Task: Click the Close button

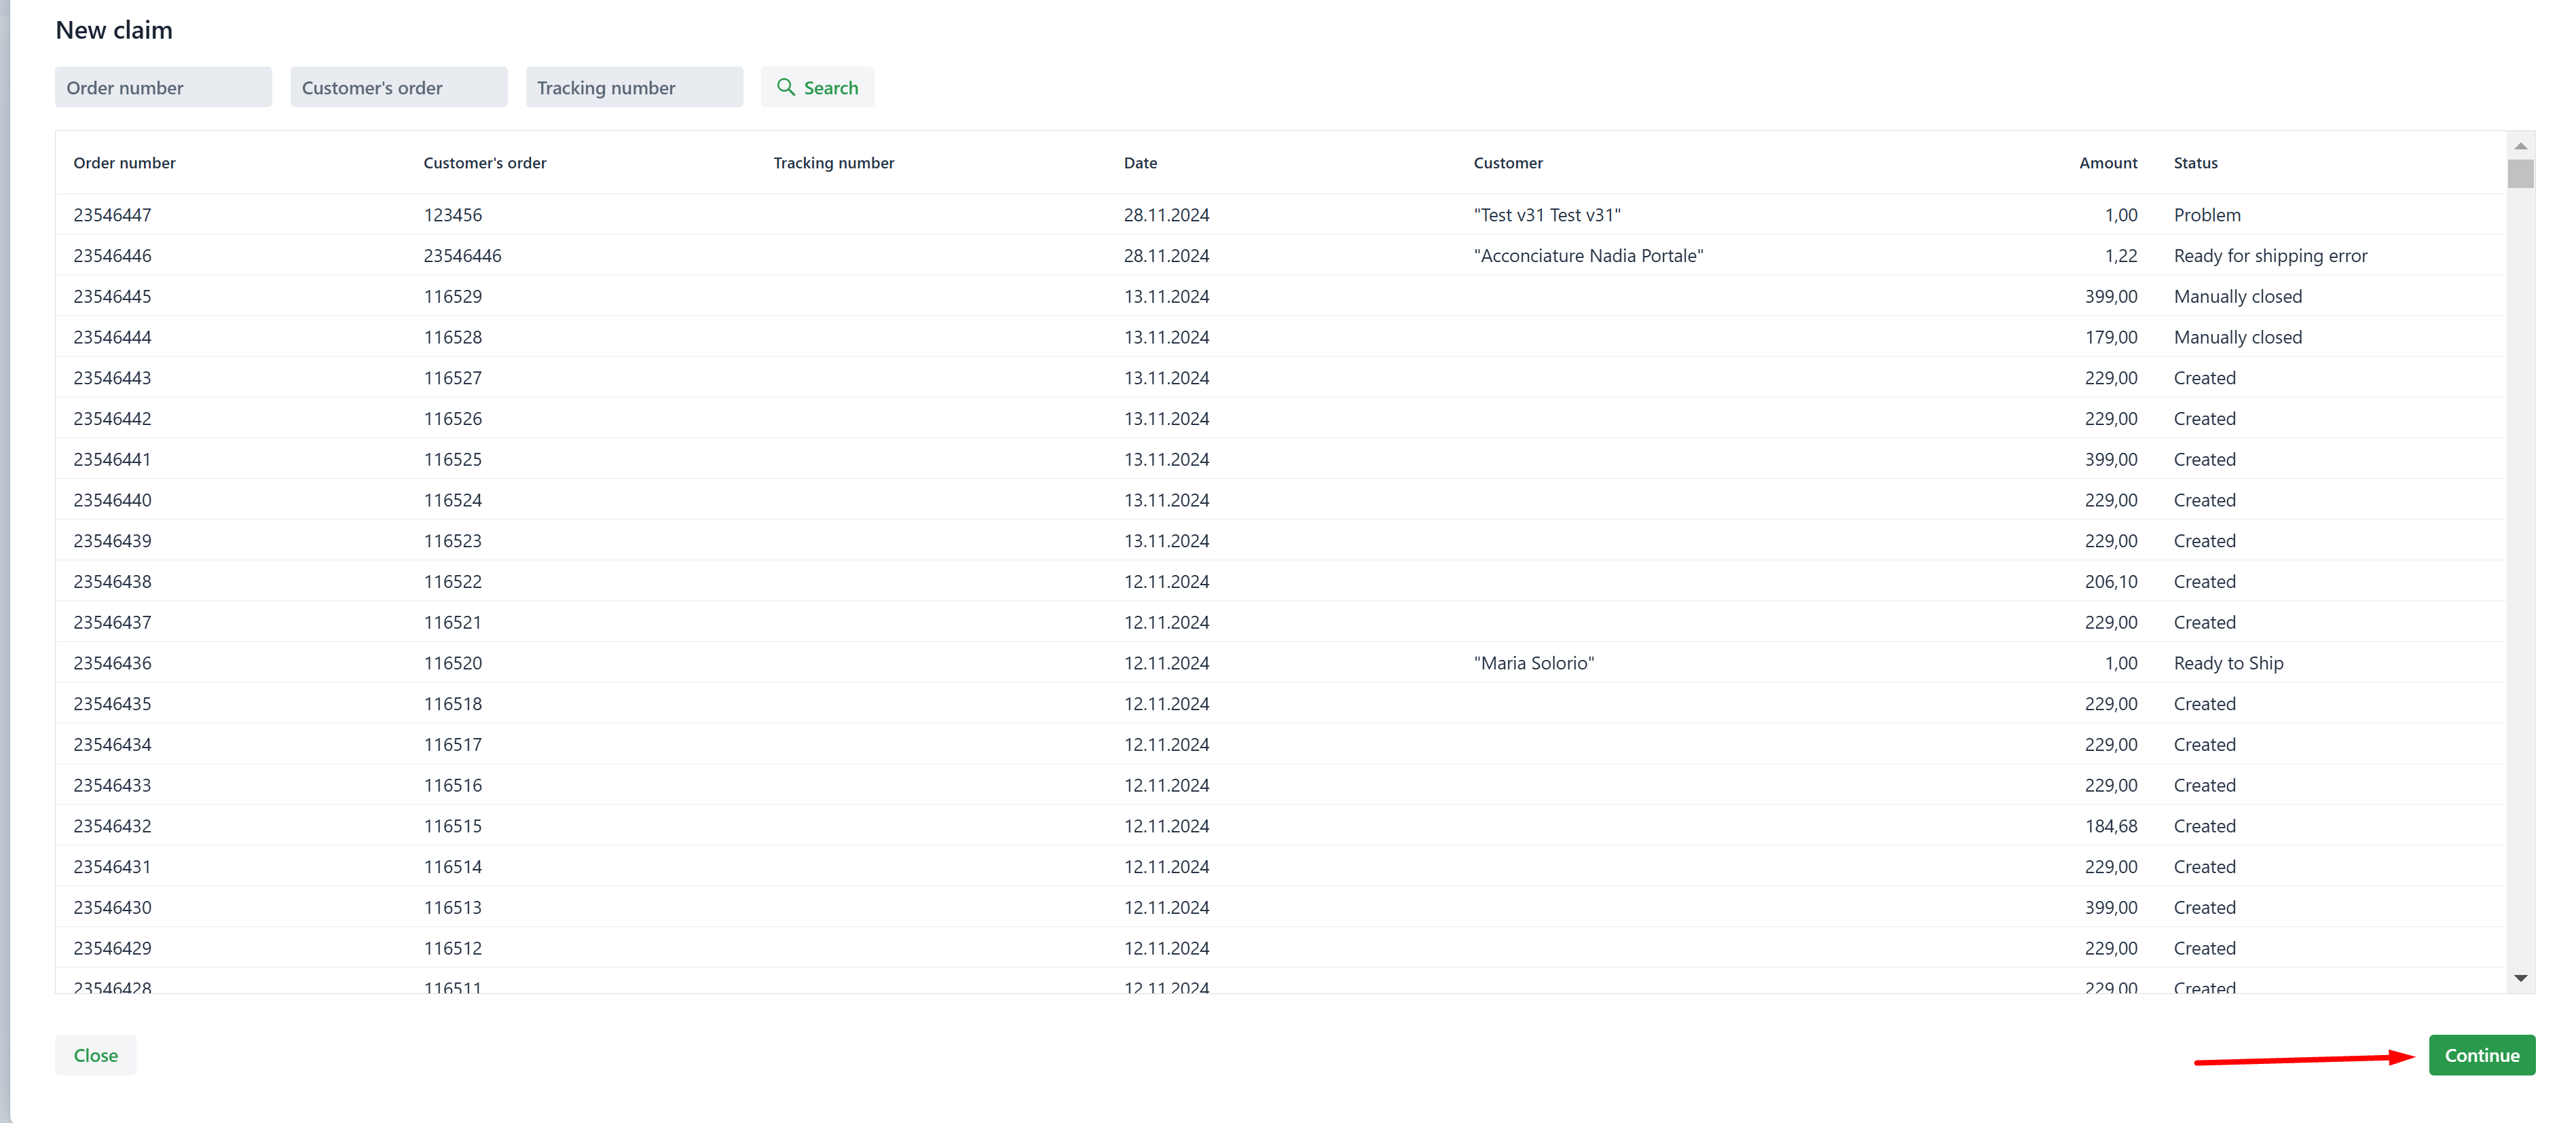Action: (95, 1055)
